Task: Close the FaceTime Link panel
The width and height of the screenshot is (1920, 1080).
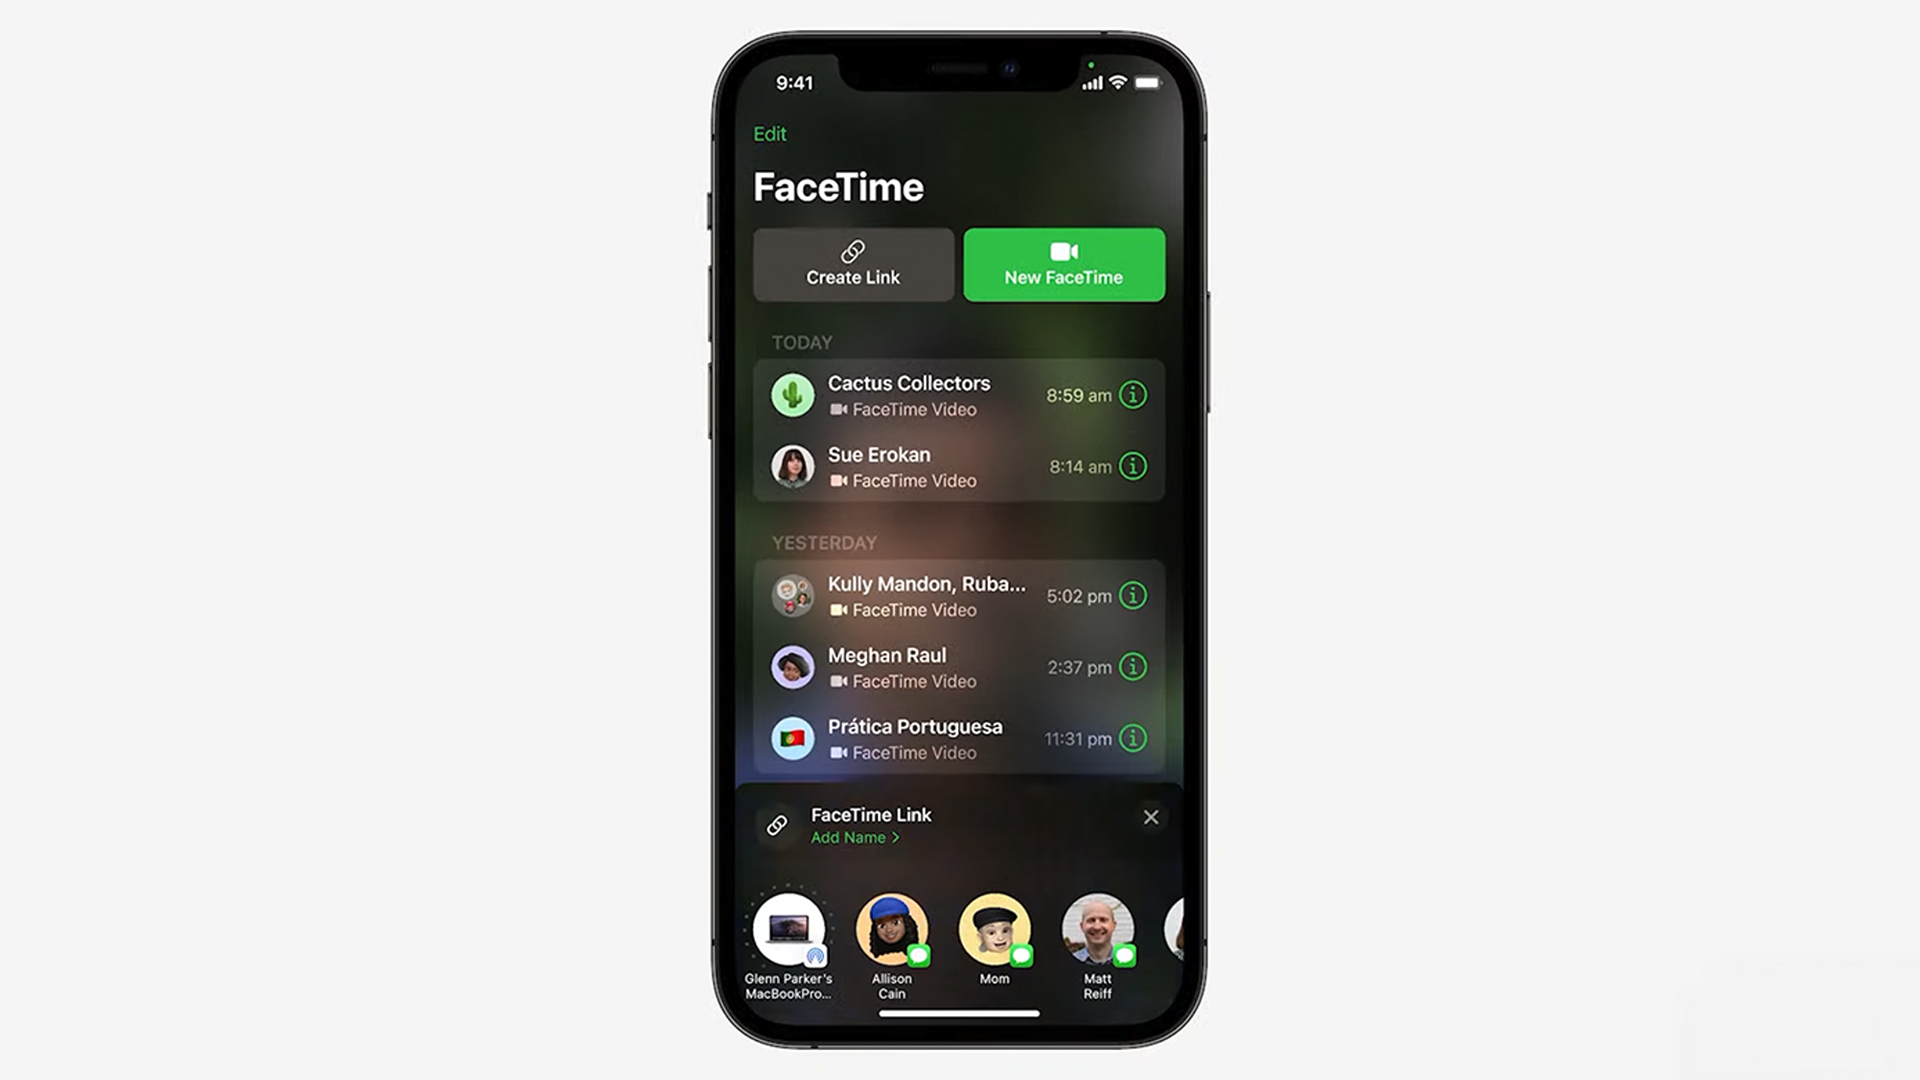Action: coord(1150,816)
